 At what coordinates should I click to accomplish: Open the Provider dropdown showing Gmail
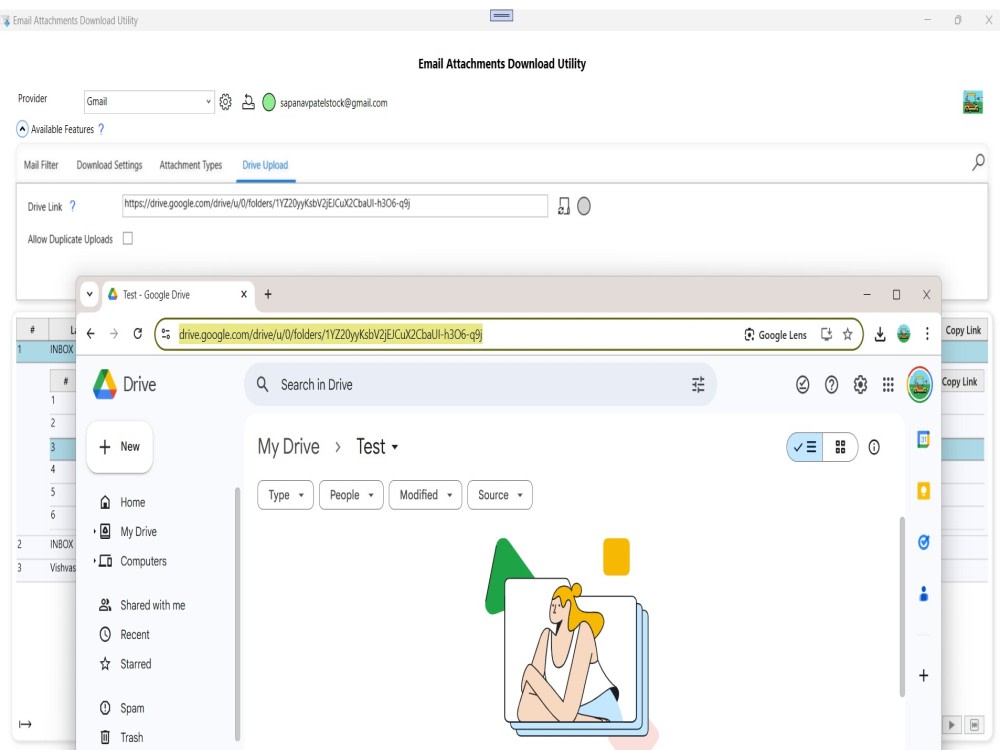[149, 101]
